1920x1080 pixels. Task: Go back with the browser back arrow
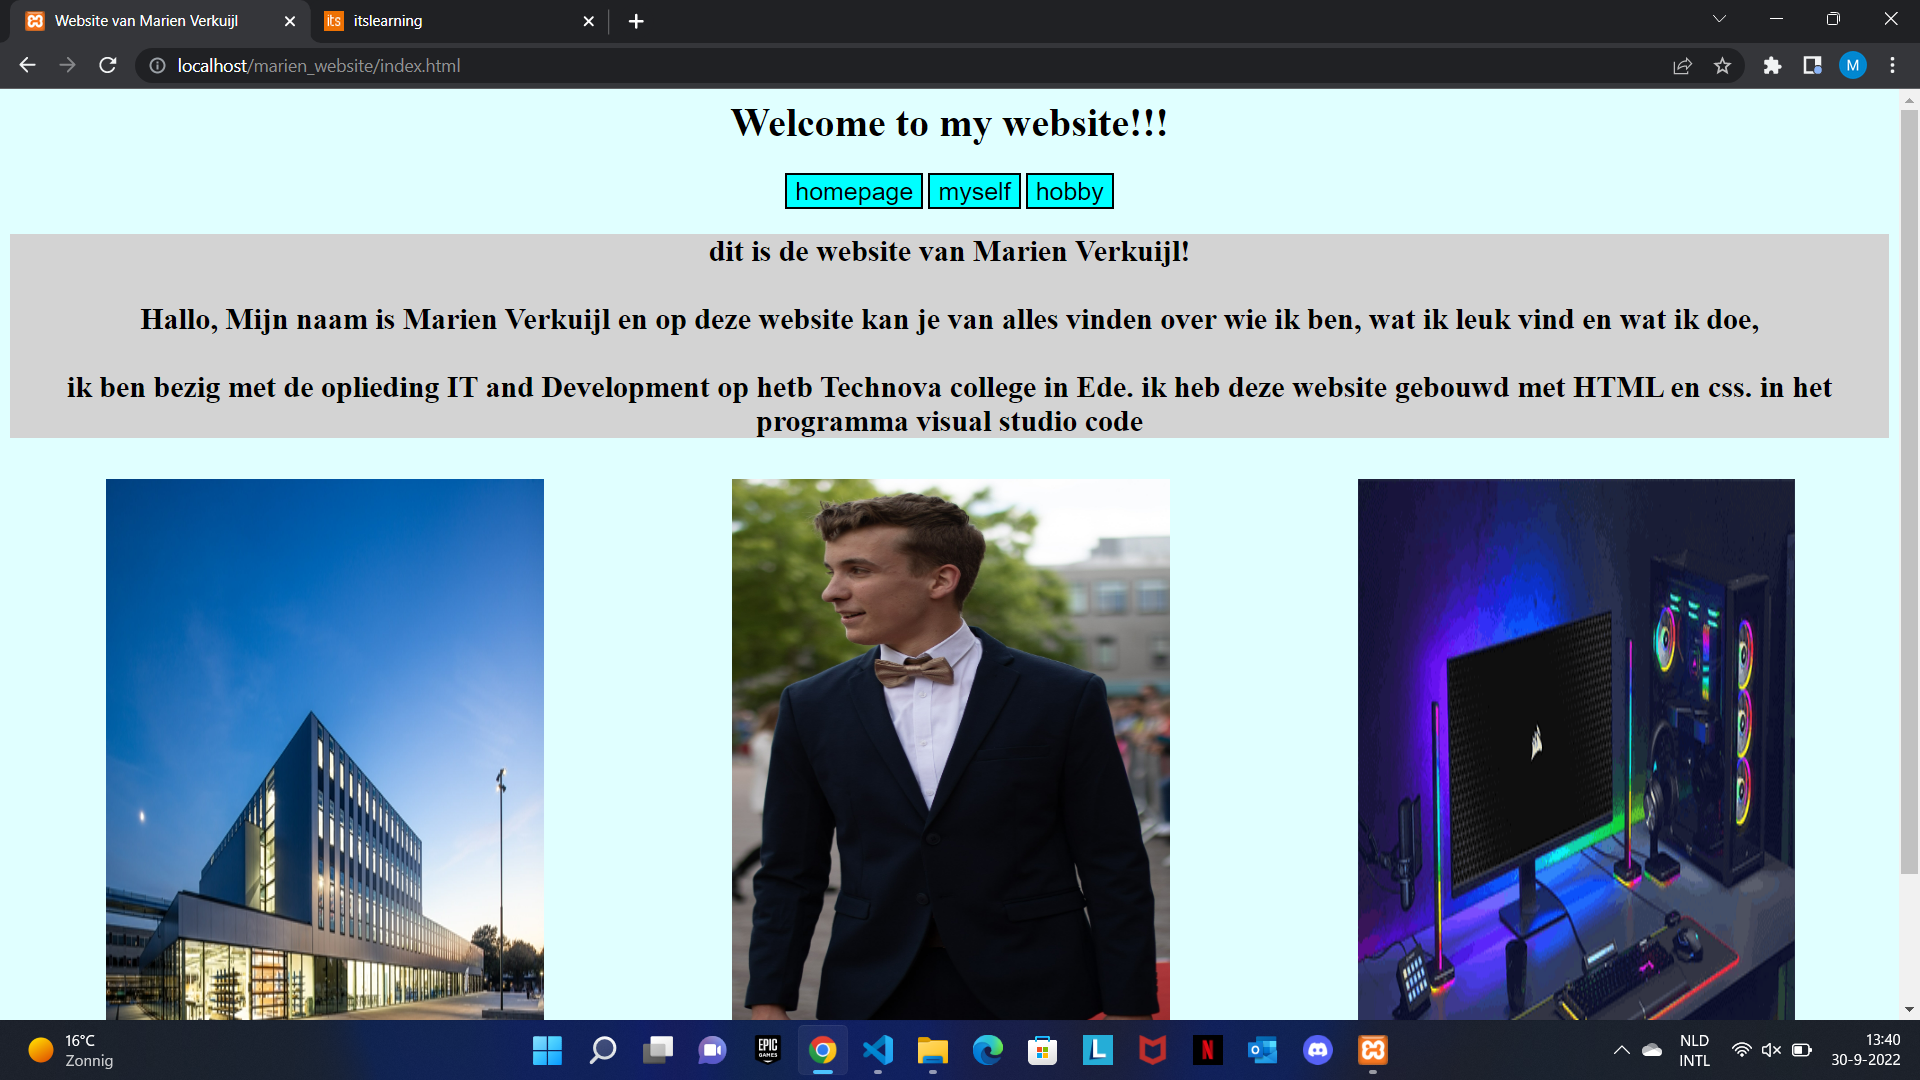coord(27,65)
